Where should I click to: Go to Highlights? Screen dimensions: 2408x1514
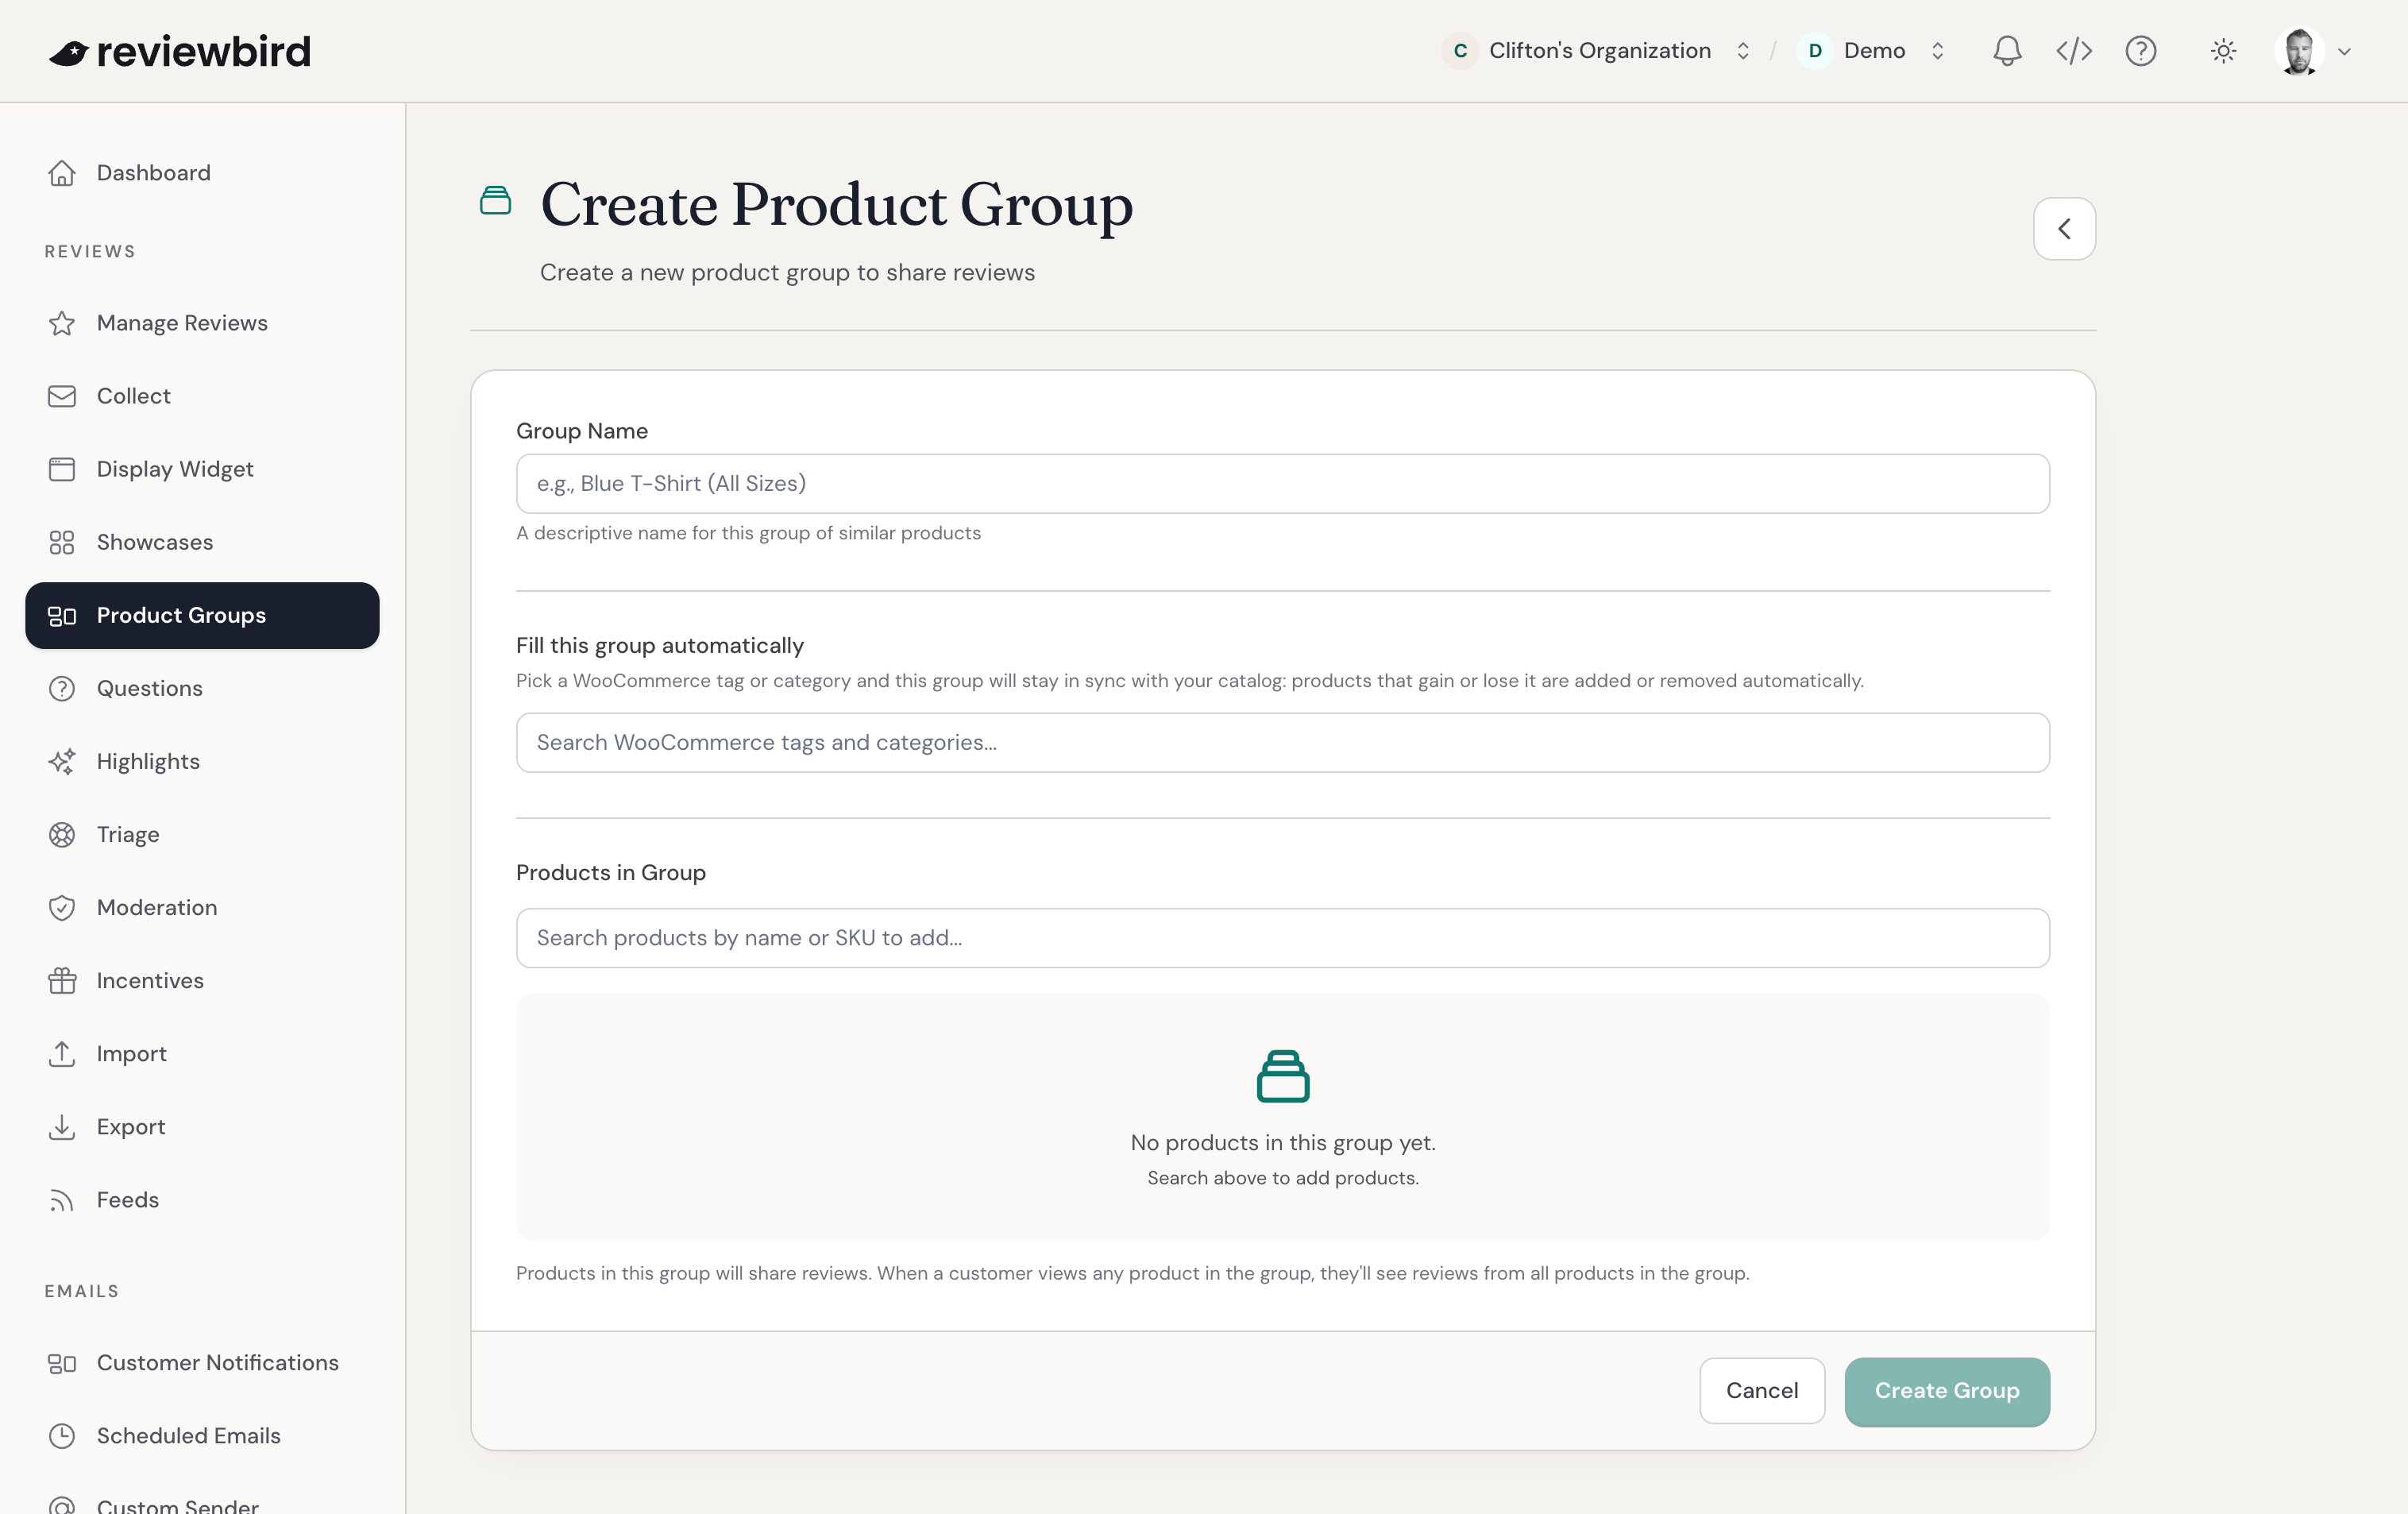[x=202, y=762]
